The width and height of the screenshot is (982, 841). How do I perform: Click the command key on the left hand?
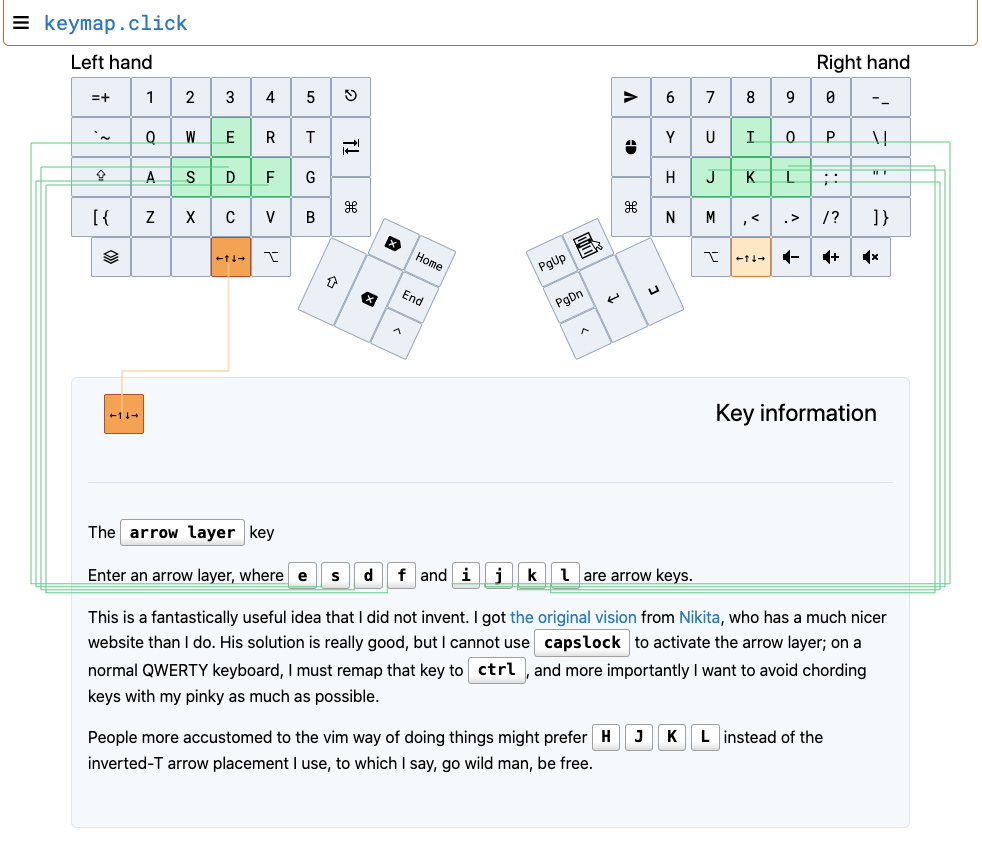[350, 207]
